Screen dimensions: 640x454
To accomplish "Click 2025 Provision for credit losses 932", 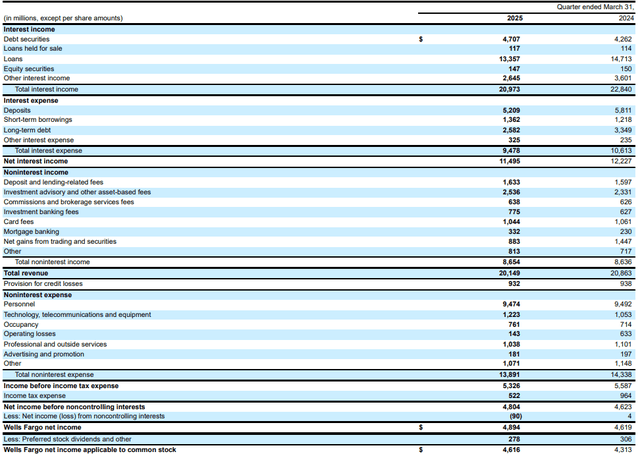I will (x=514, y=283).
